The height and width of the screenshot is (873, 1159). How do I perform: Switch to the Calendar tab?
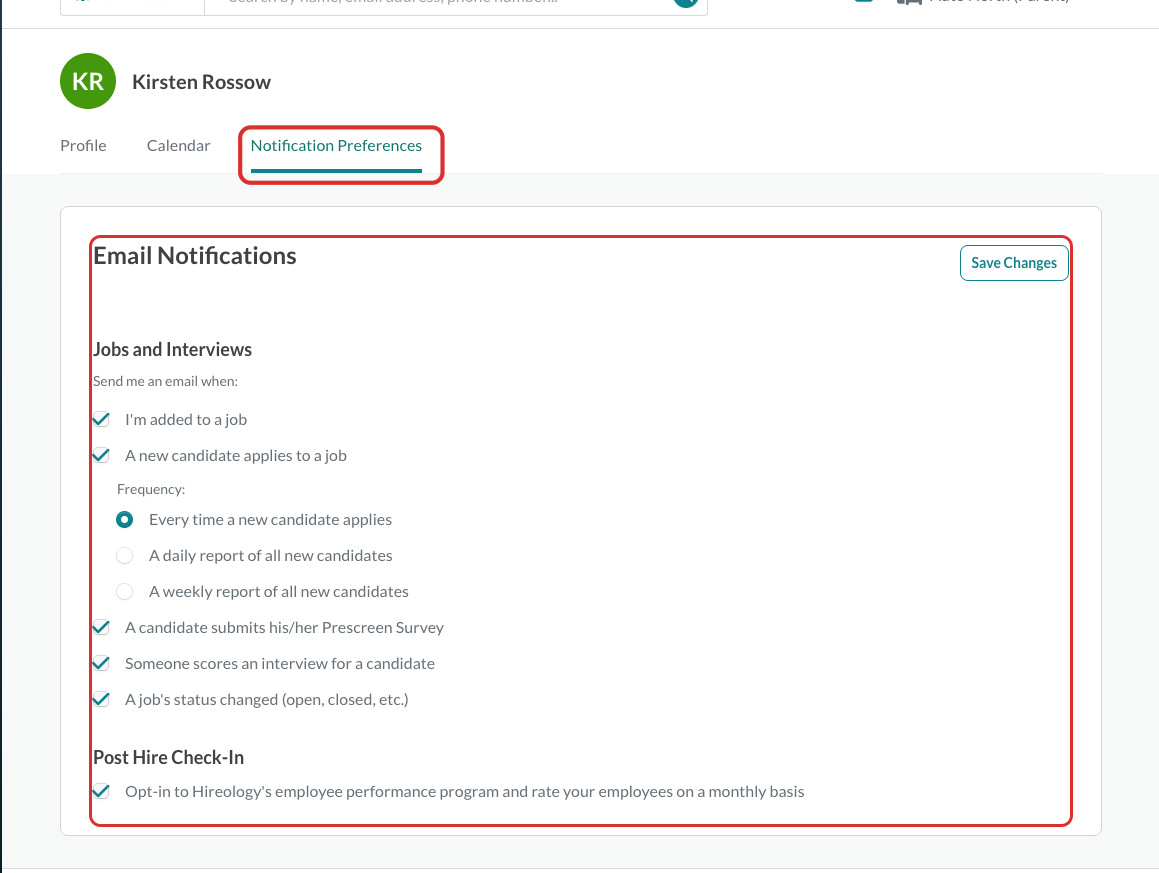click(x=178, y=146)
